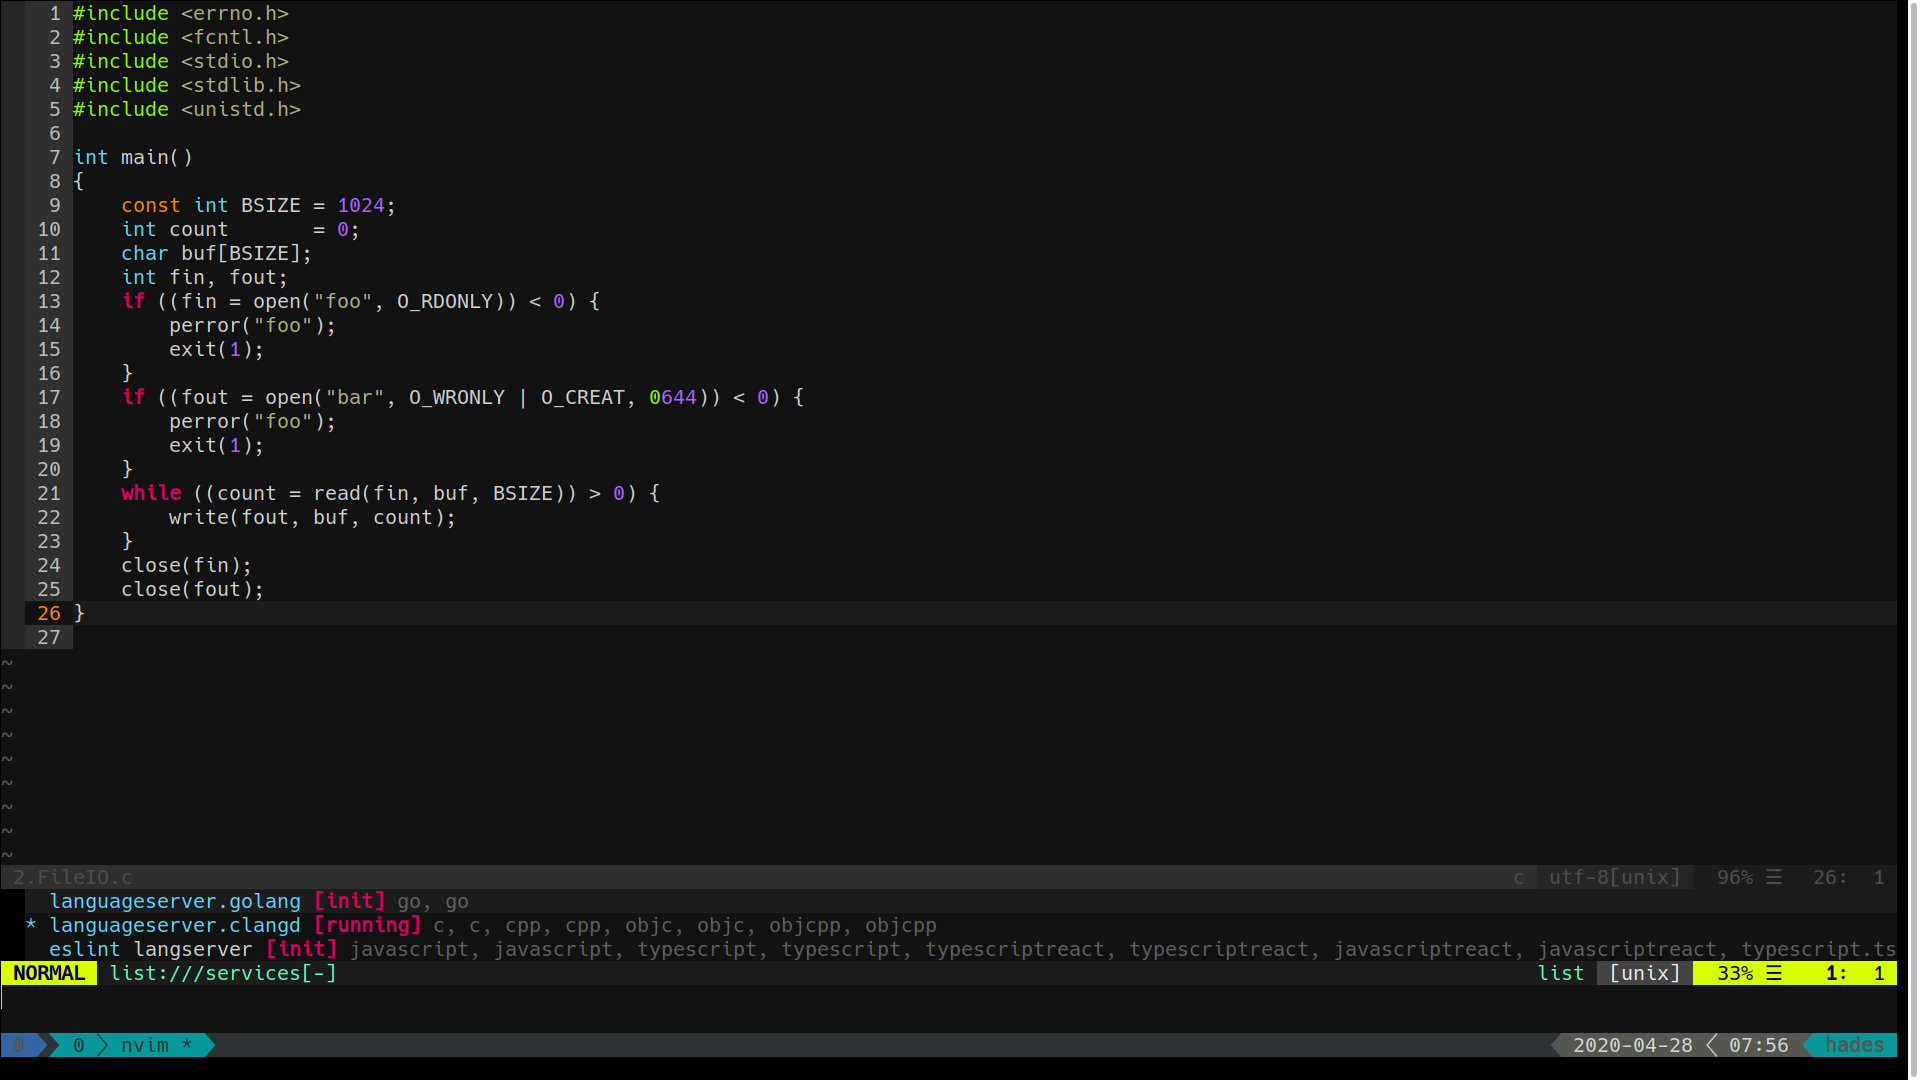Click the modified asterisk beside nvim window name
Screen dimensions: 1920x1080
(x=187, y=1045)
